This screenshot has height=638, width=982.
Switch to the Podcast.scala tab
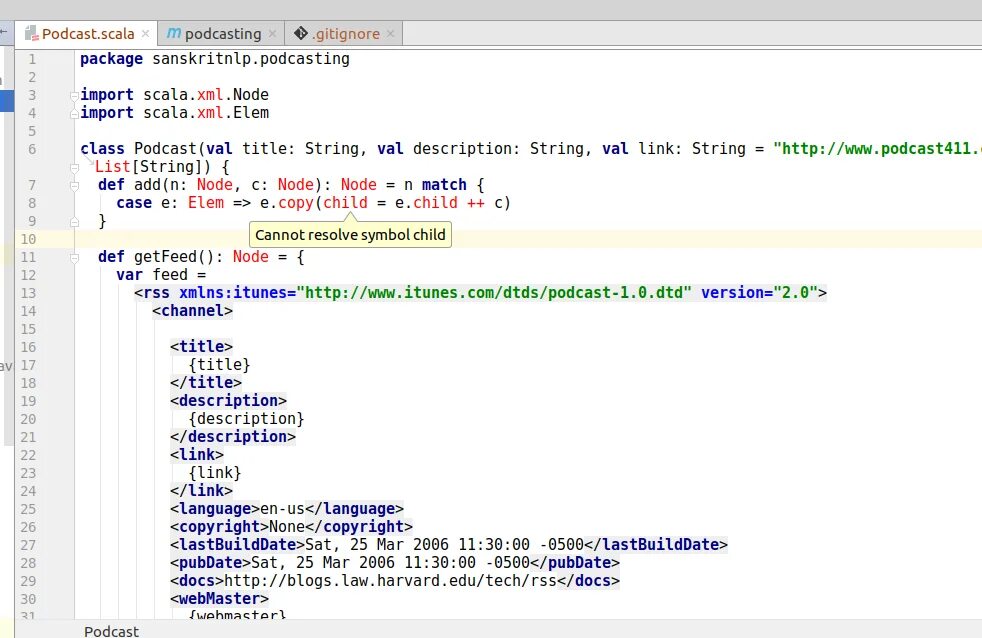pyautogui.click(x=86, y=34)
